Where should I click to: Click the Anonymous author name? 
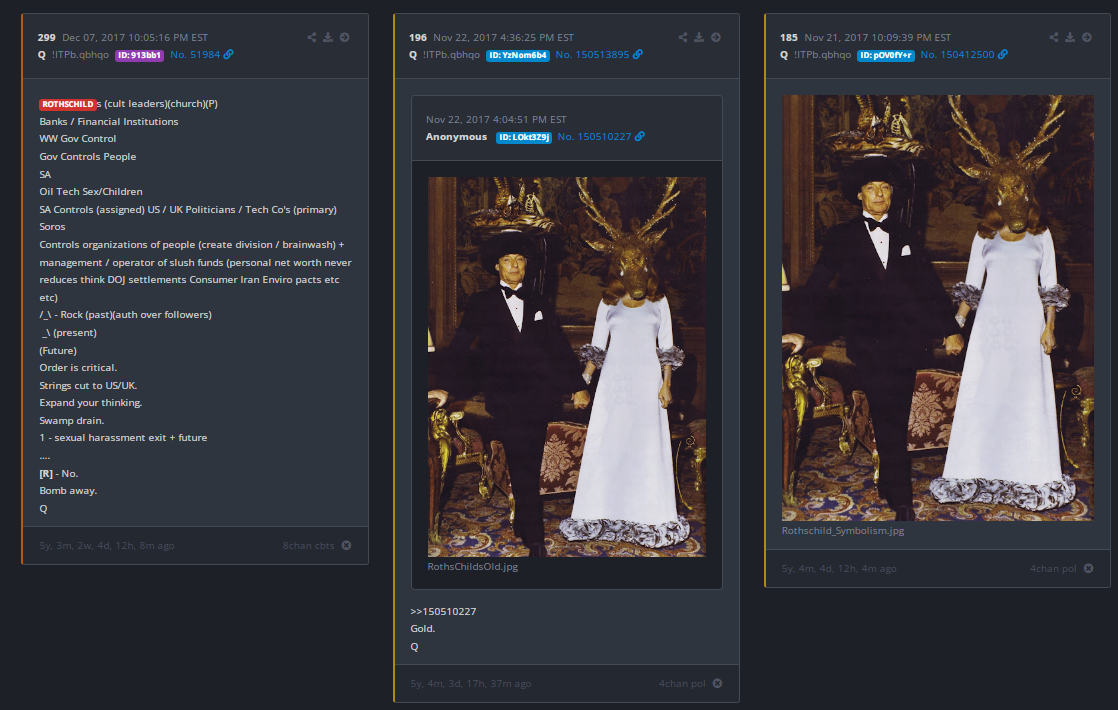[456, 136]
